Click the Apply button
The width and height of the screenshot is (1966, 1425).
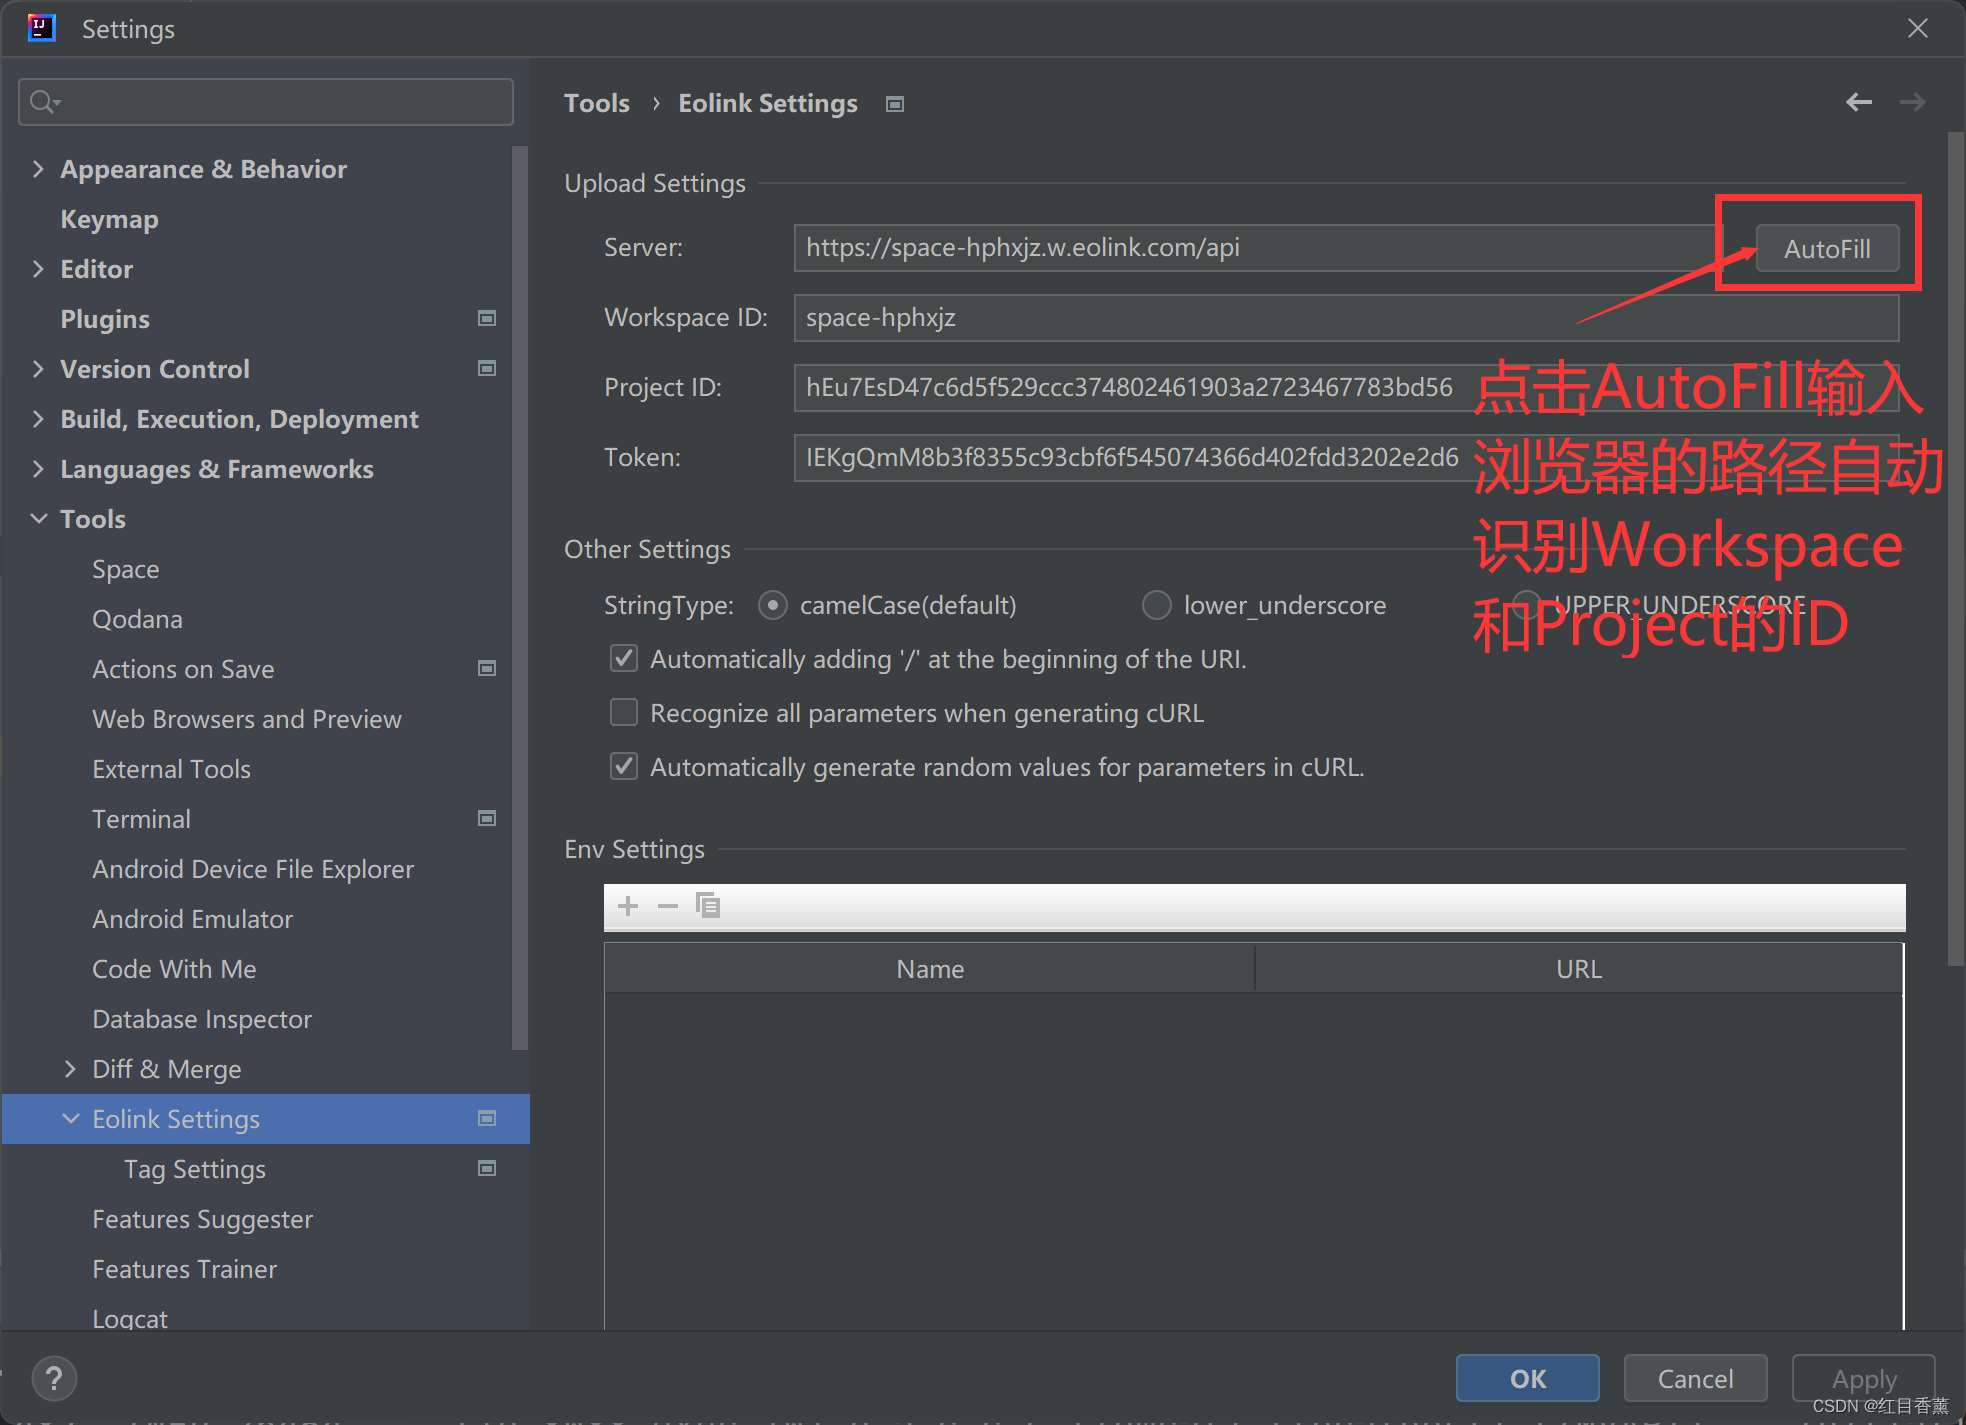pyautogui.click(x=1862, y=1378)
